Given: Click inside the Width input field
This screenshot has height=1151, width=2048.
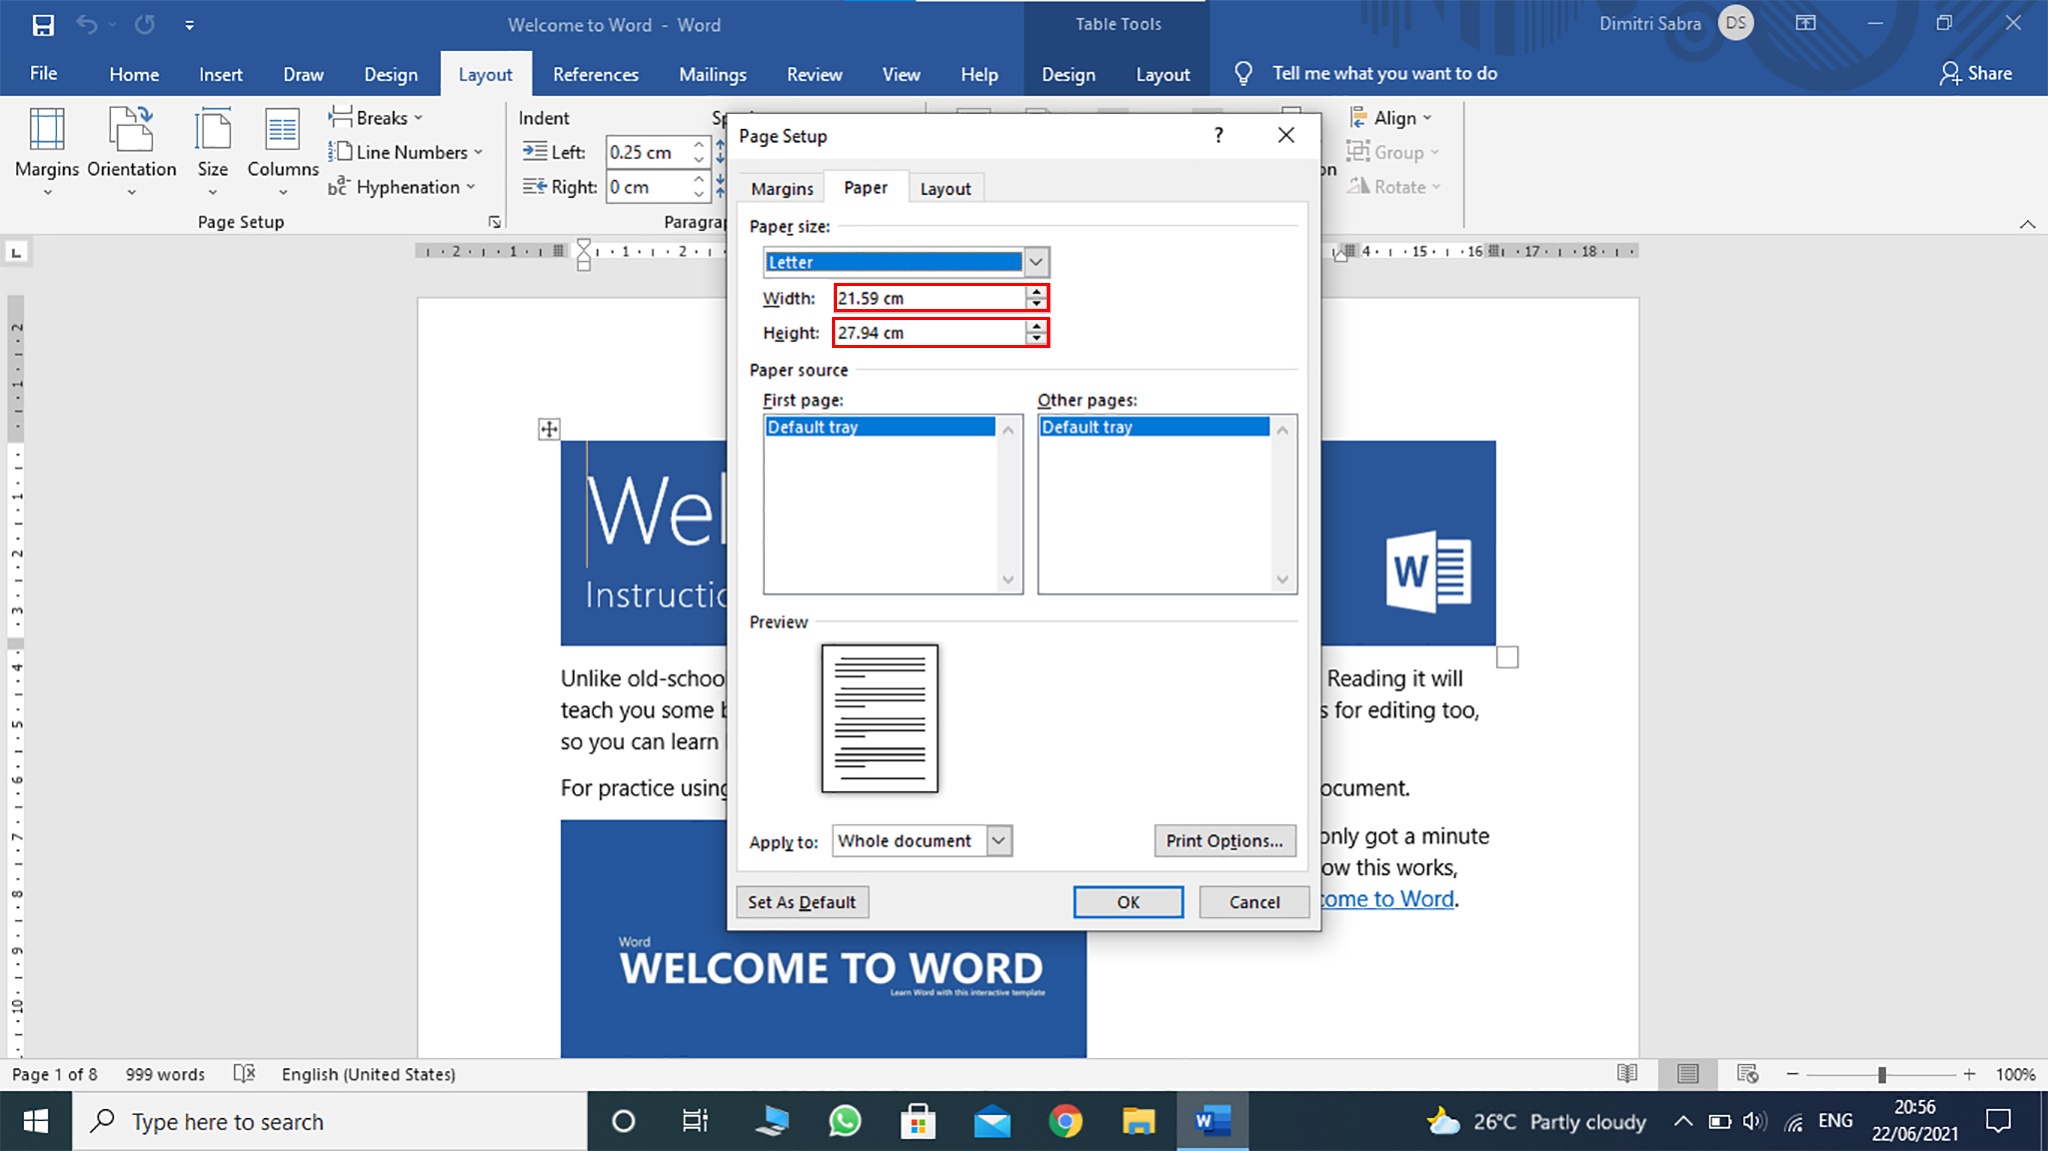Looking at the screenshot, I should 928,298.
